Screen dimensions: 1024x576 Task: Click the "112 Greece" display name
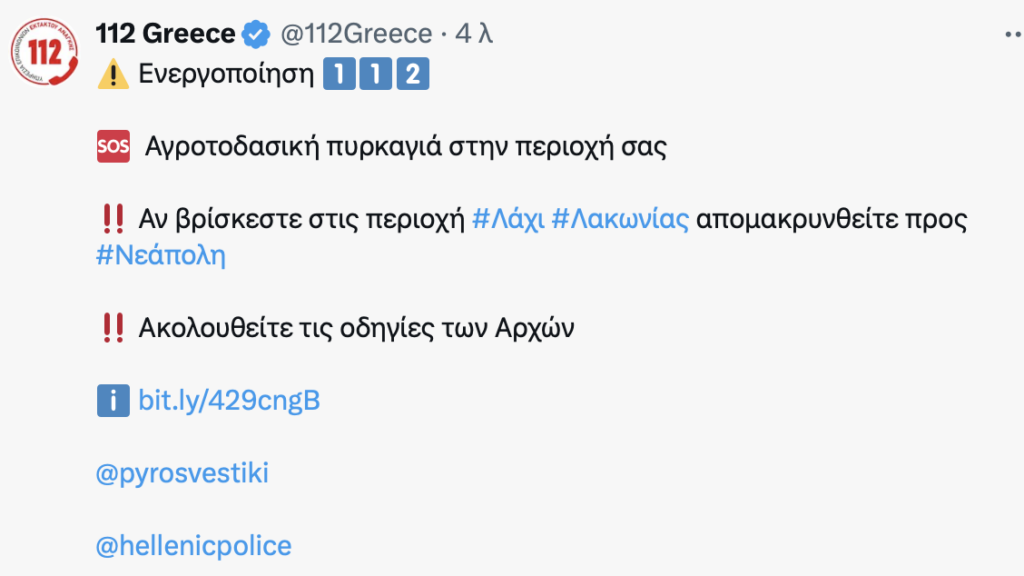click(166, 34)
